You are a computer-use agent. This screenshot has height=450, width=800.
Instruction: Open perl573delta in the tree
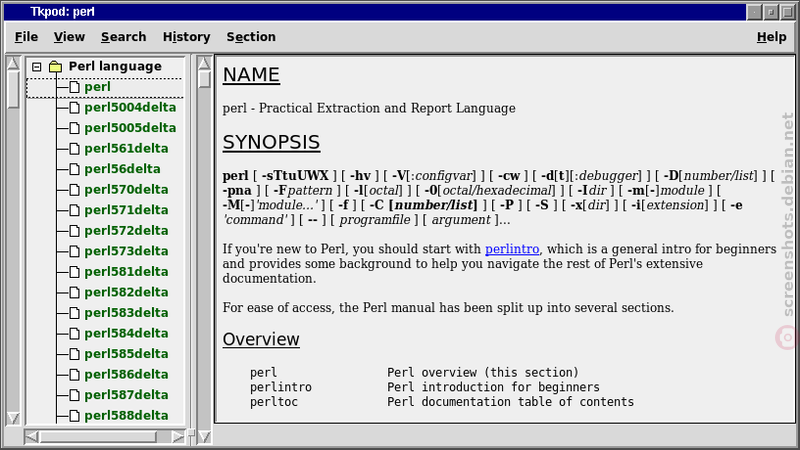pos(126,251)
